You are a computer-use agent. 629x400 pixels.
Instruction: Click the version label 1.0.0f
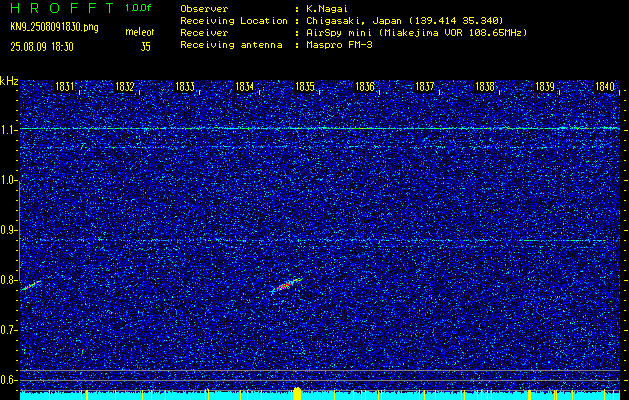click(138, 8)
